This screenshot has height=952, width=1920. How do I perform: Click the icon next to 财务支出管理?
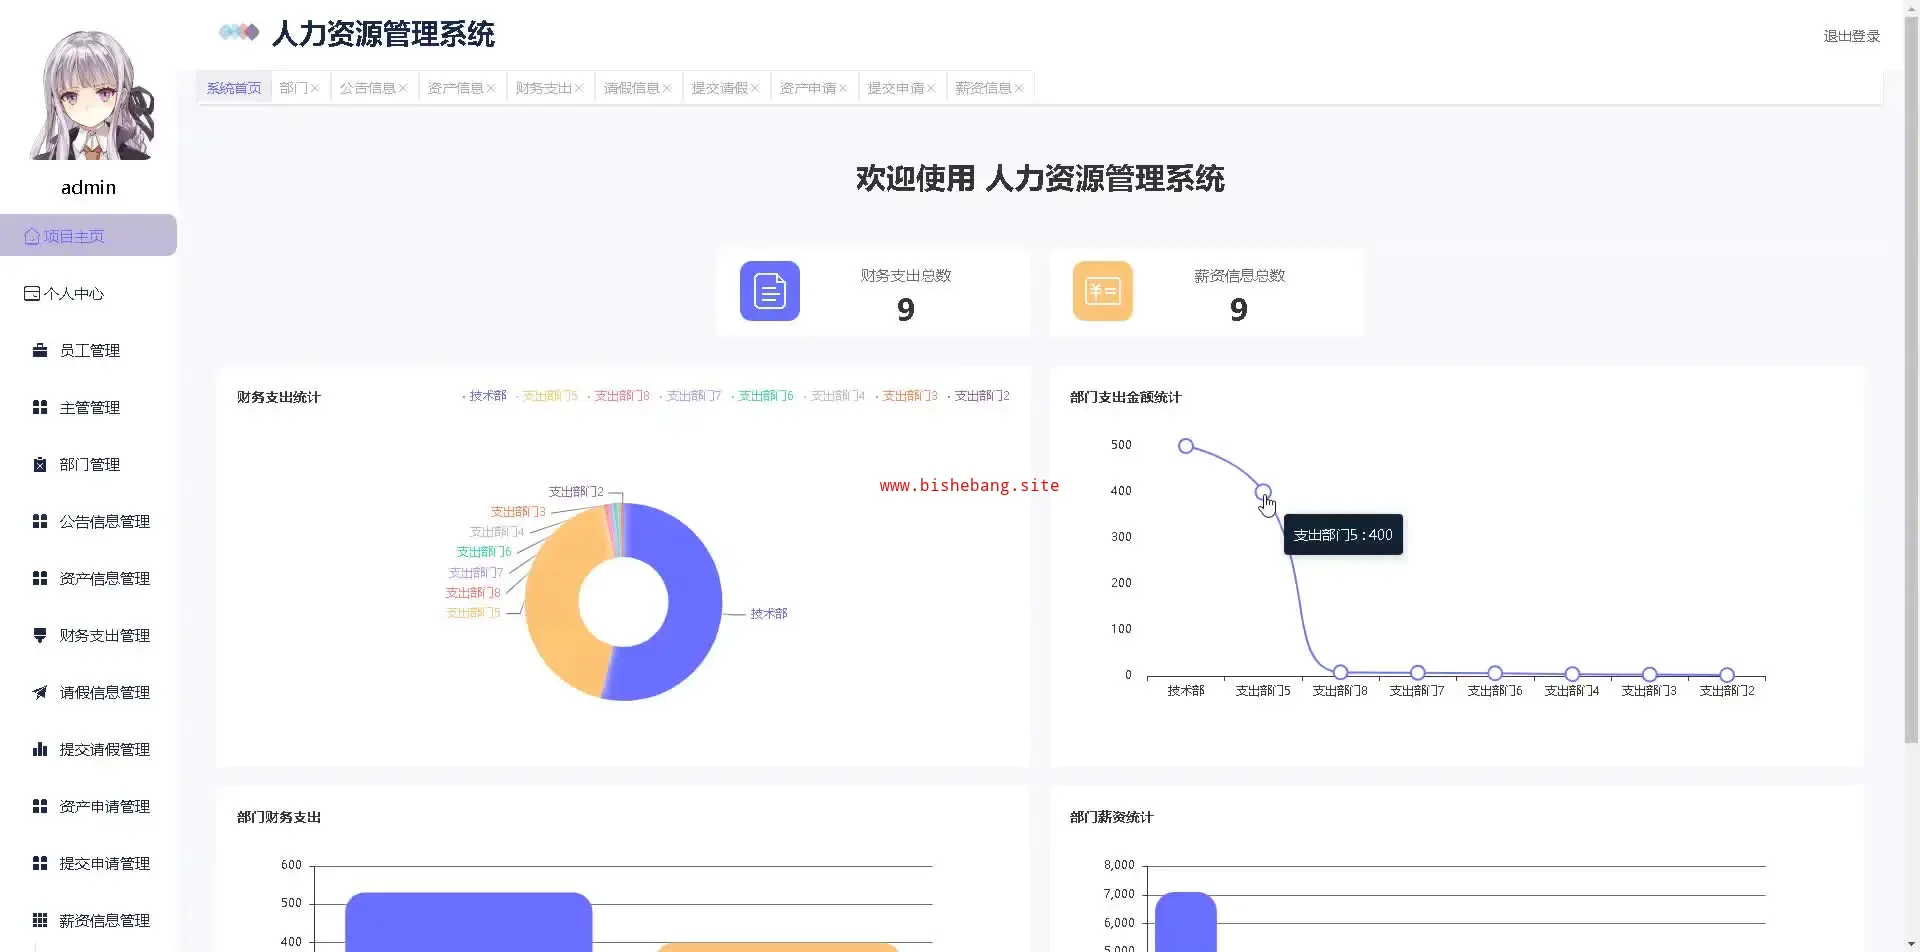point(40,636)
